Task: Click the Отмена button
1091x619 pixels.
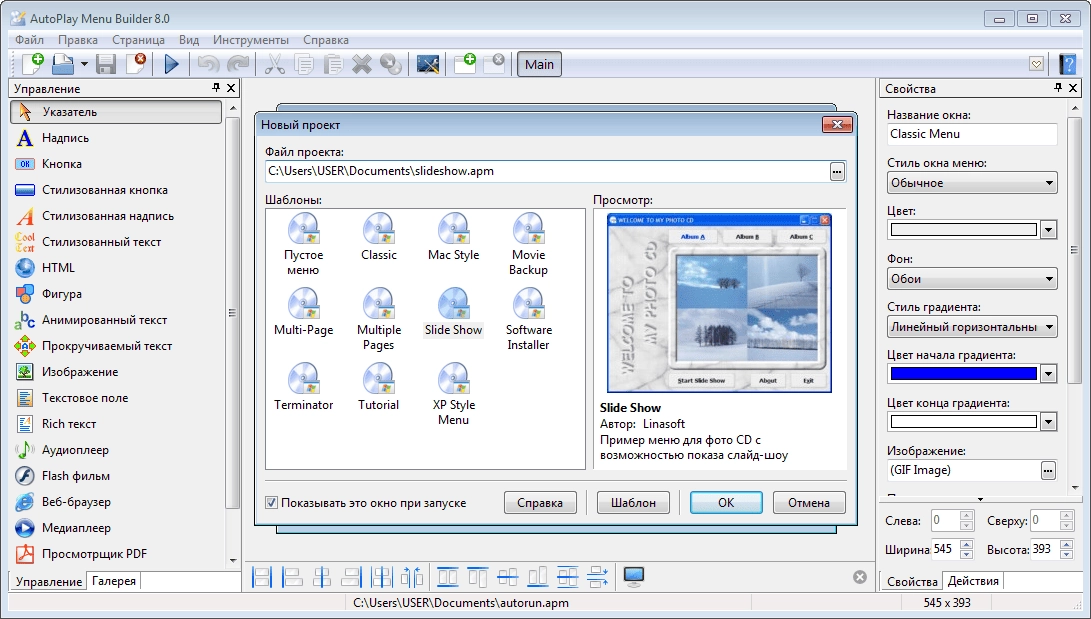Action: tap(809, 502)
